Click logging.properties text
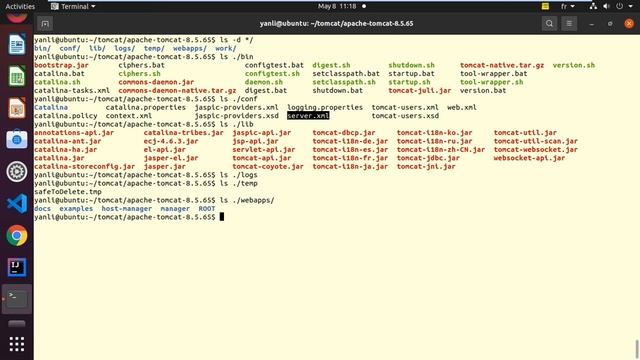 pos(325,107)
